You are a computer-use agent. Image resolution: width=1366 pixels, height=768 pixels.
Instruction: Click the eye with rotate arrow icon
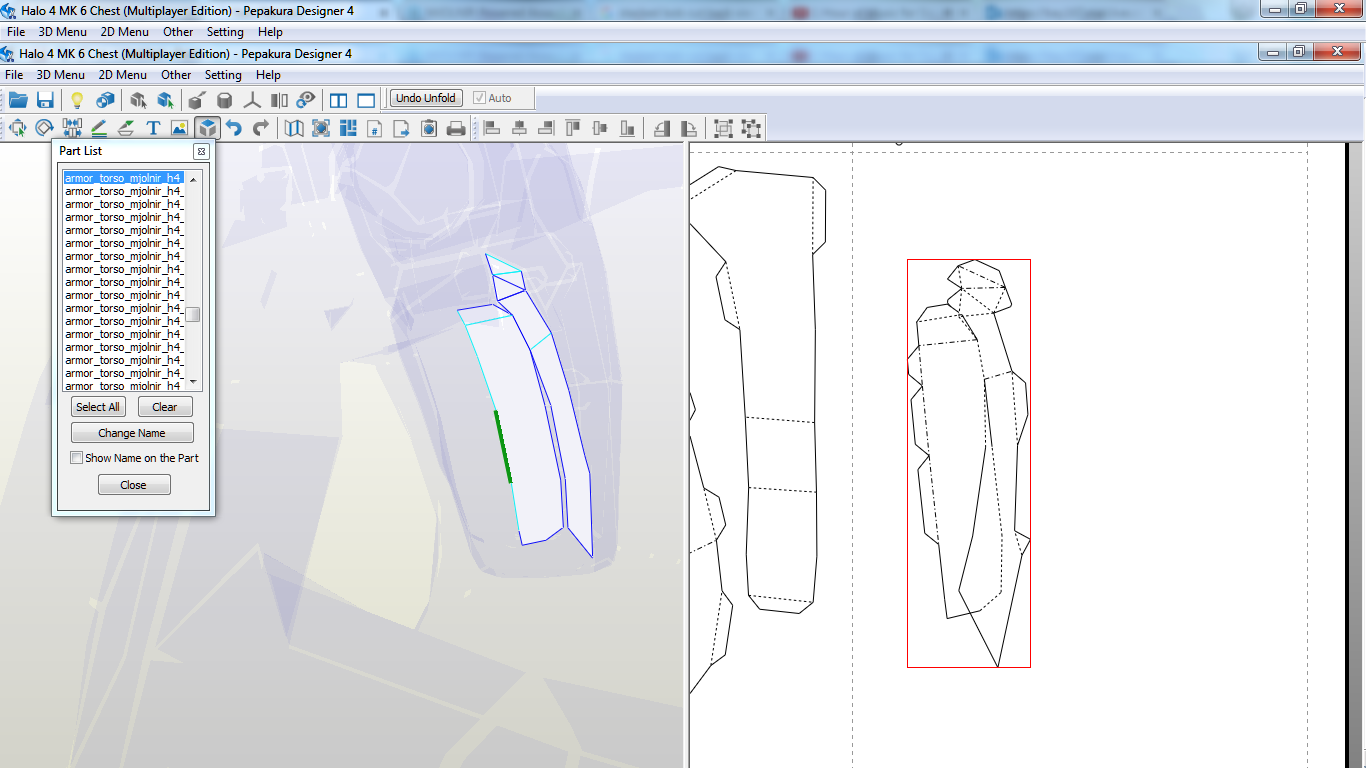click(x=306, y=100)
